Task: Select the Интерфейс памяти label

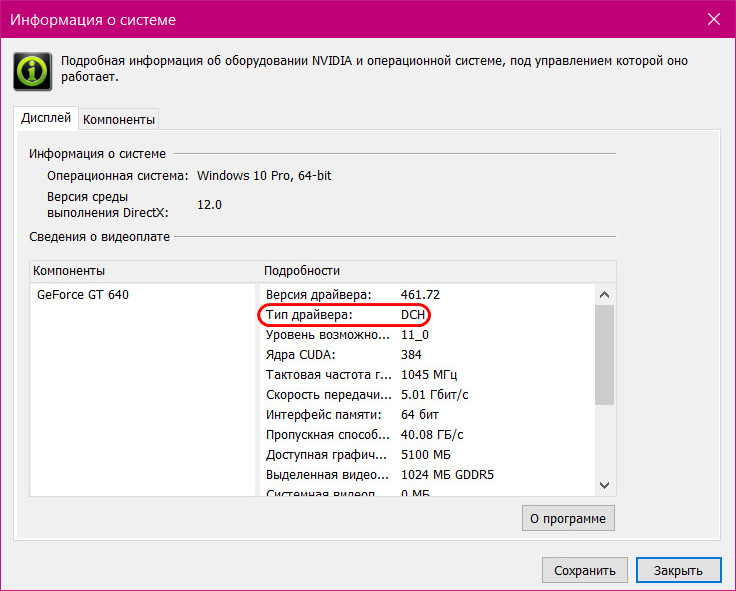Action: [x=323, y=415]
